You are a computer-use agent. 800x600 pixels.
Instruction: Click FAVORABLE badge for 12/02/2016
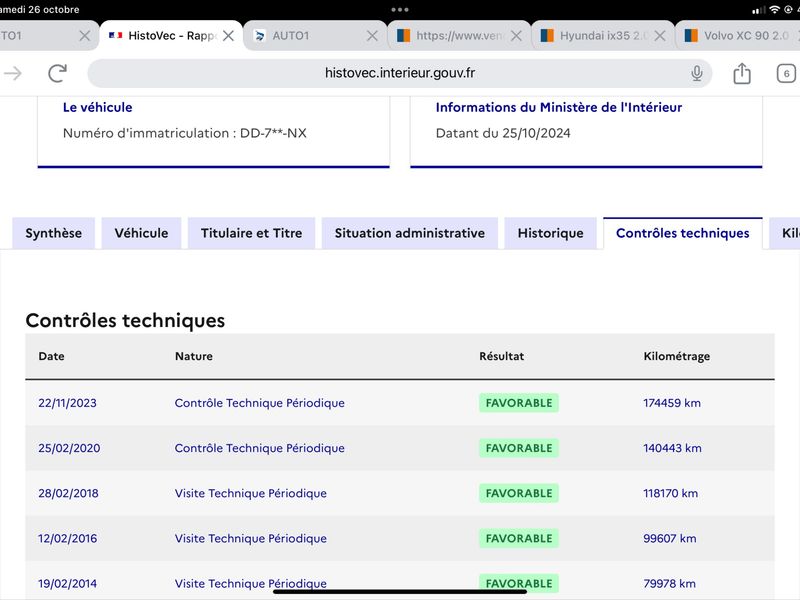pos(519,538)
